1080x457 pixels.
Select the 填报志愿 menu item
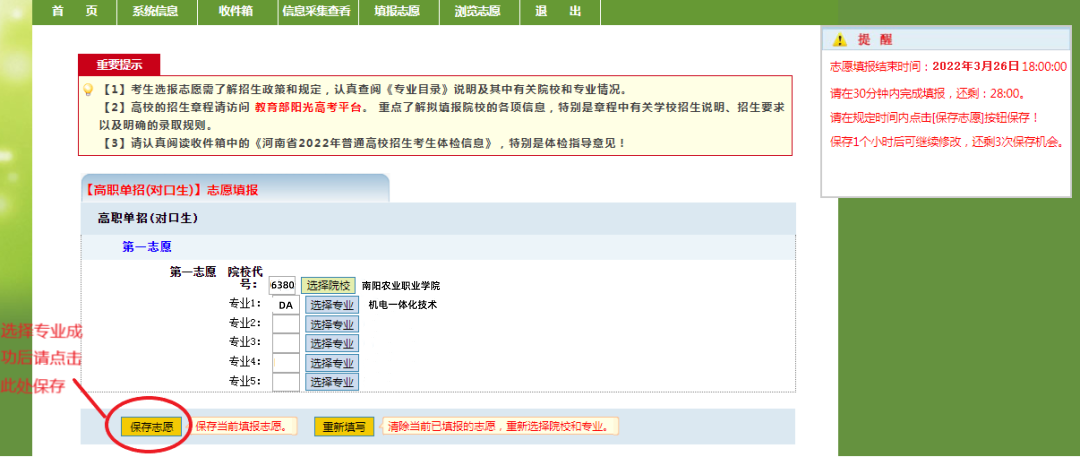(x=399, y=12)
